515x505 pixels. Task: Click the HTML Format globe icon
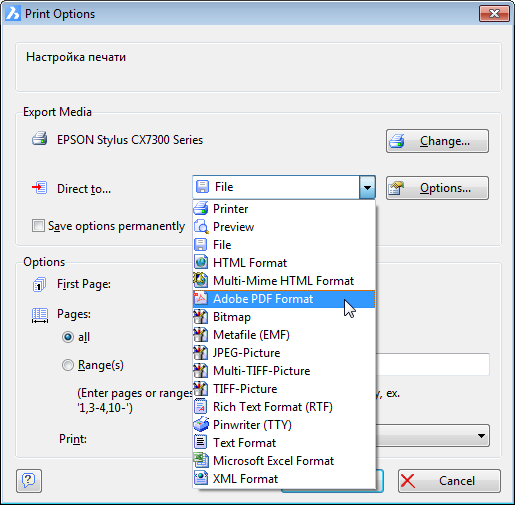point(201,262)
